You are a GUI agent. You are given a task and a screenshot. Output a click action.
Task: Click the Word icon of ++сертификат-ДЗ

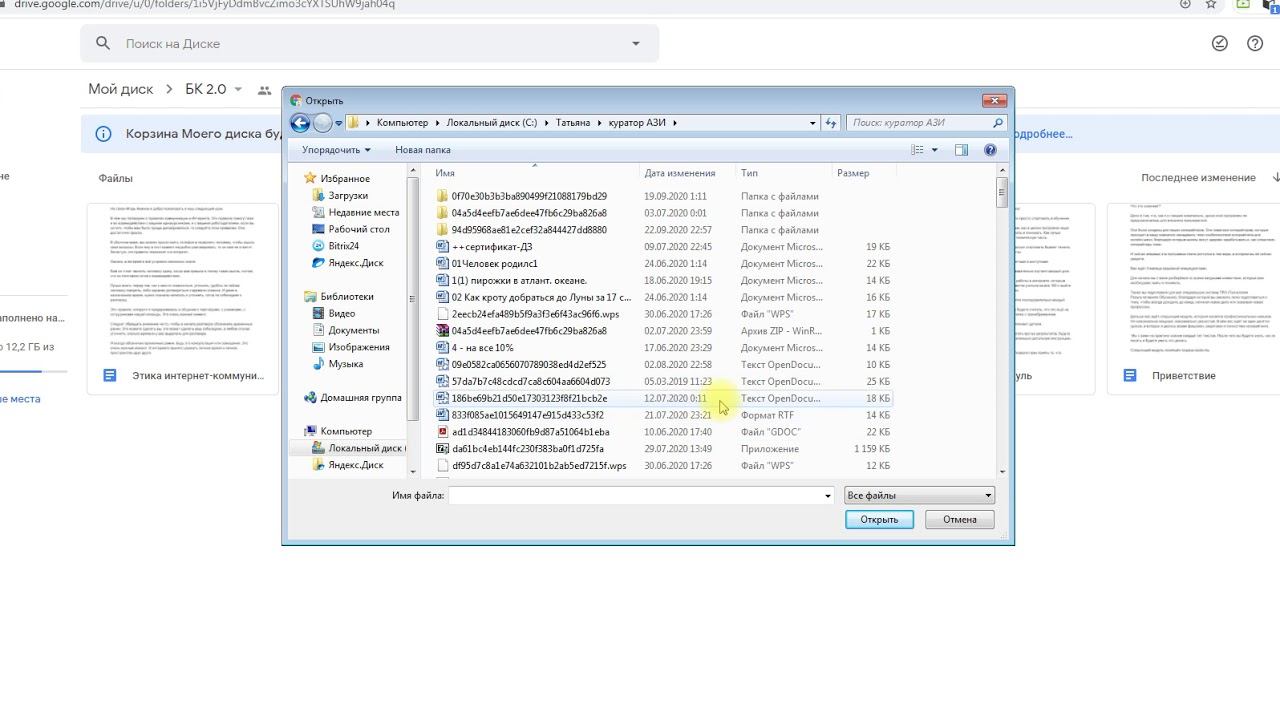click(443, 246)
